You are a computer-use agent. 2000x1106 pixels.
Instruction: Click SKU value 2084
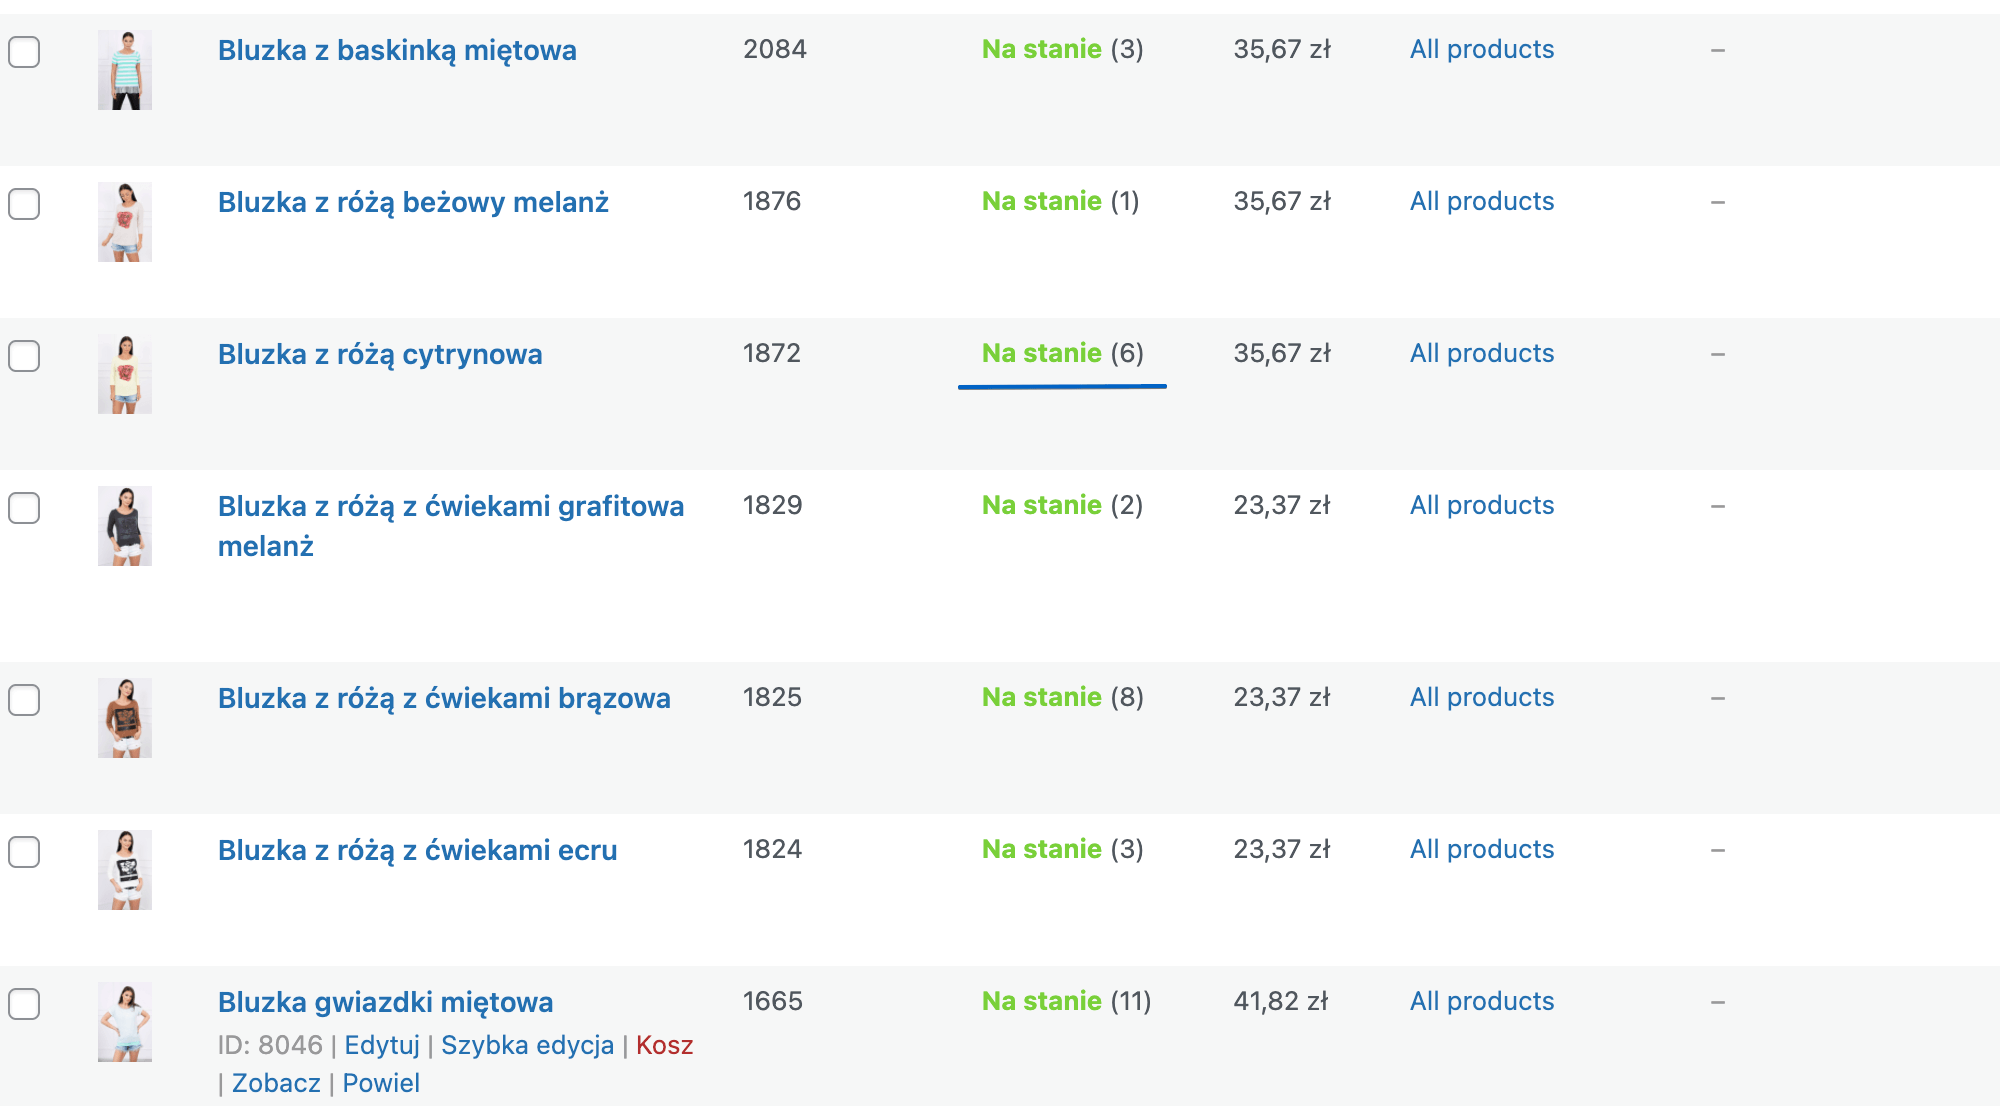click(775, 49)
